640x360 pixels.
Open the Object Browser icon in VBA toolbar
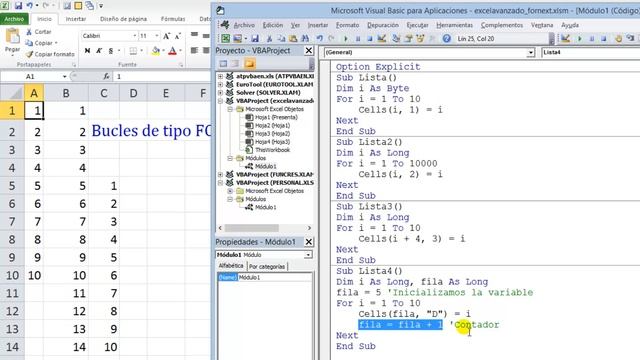click(x=420, y=38)
